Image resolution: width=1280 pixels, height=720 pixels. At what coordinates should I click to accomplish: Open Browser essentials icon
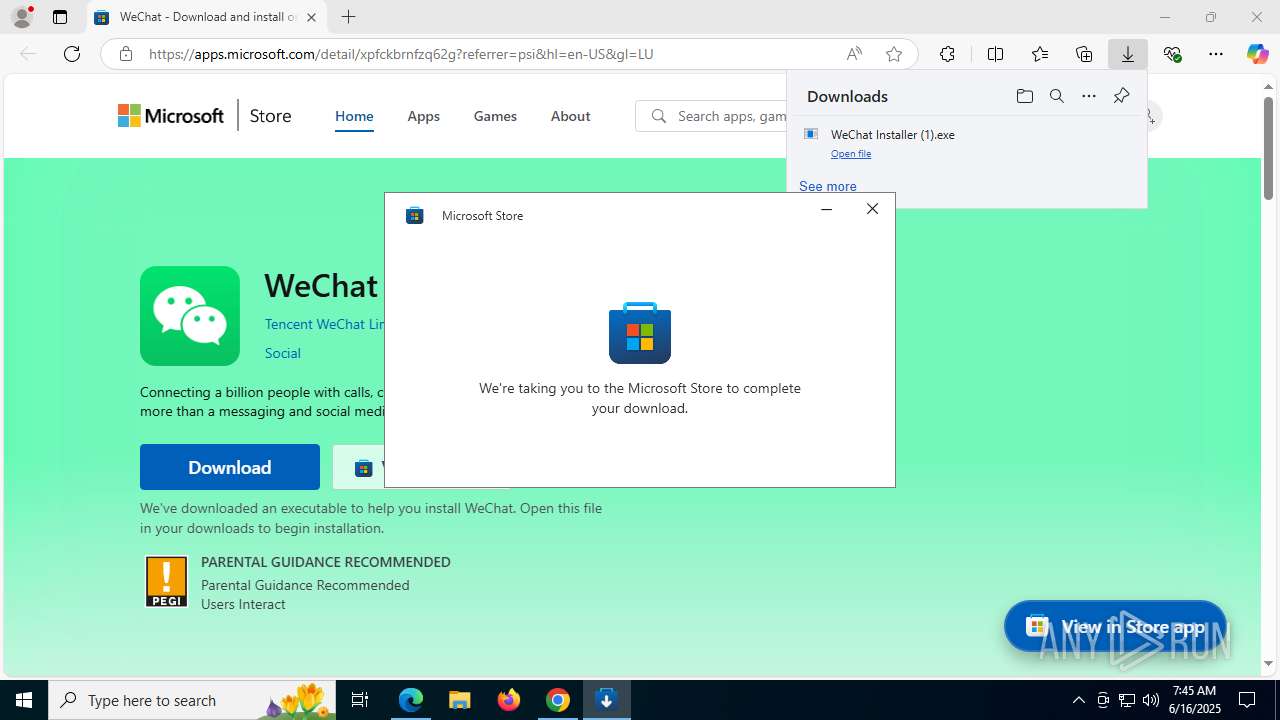point(1172,54)
